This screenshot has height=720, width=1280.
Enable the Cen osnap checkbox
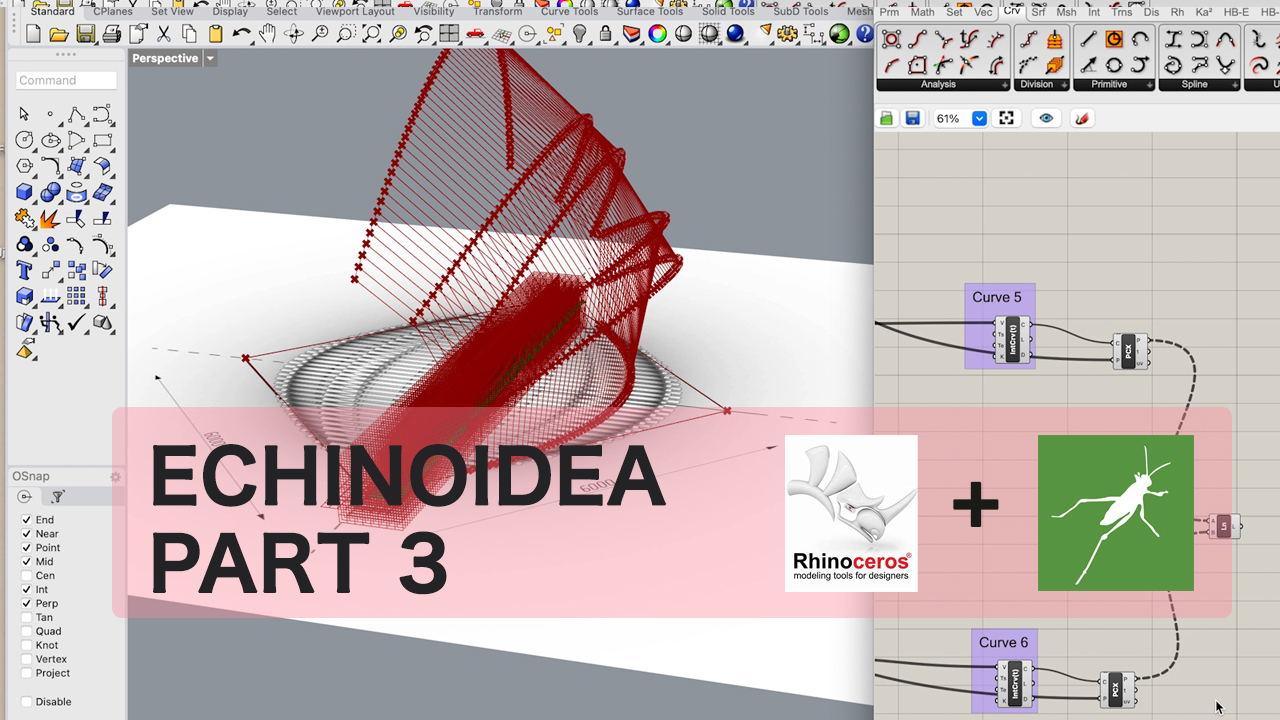[x=27, y=576]
